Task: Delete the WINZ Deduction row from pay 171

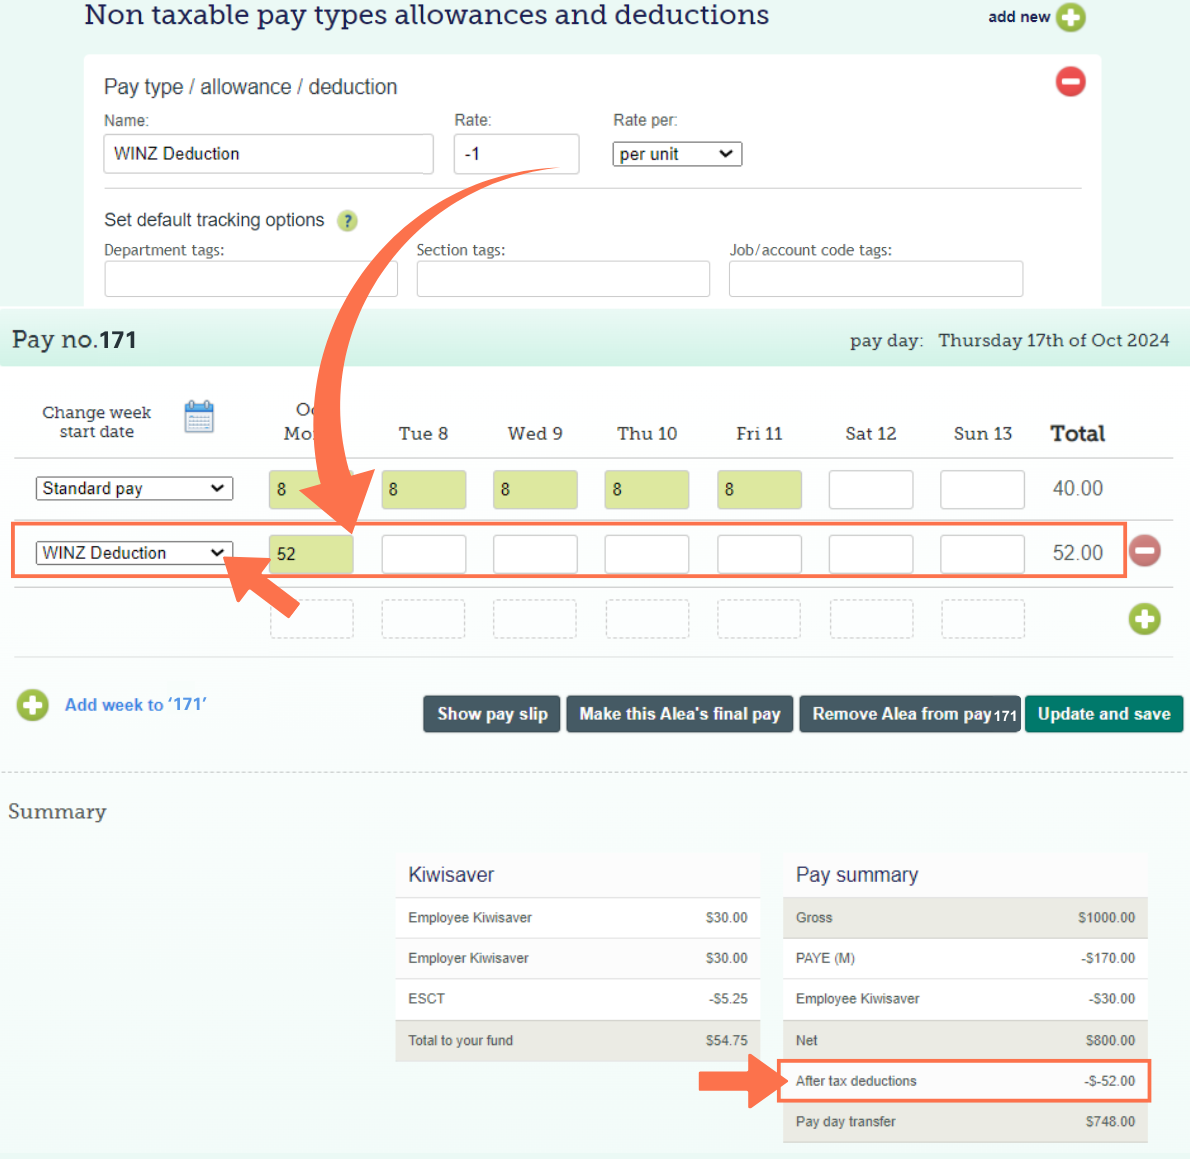Action: pos(1144,550)
